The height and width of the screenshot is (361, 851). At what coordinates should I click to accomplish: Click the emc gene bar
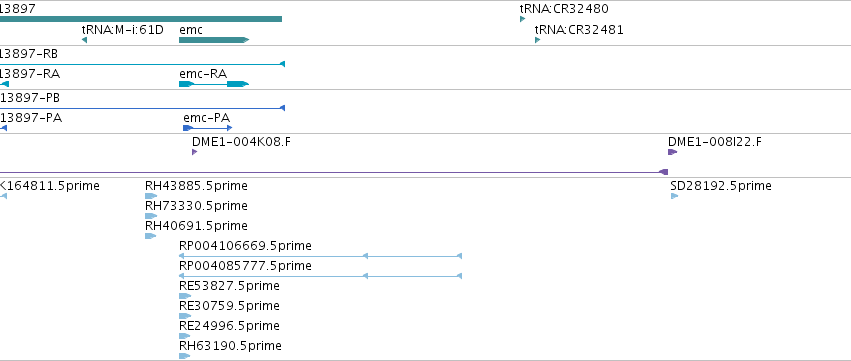click(214, 40)
